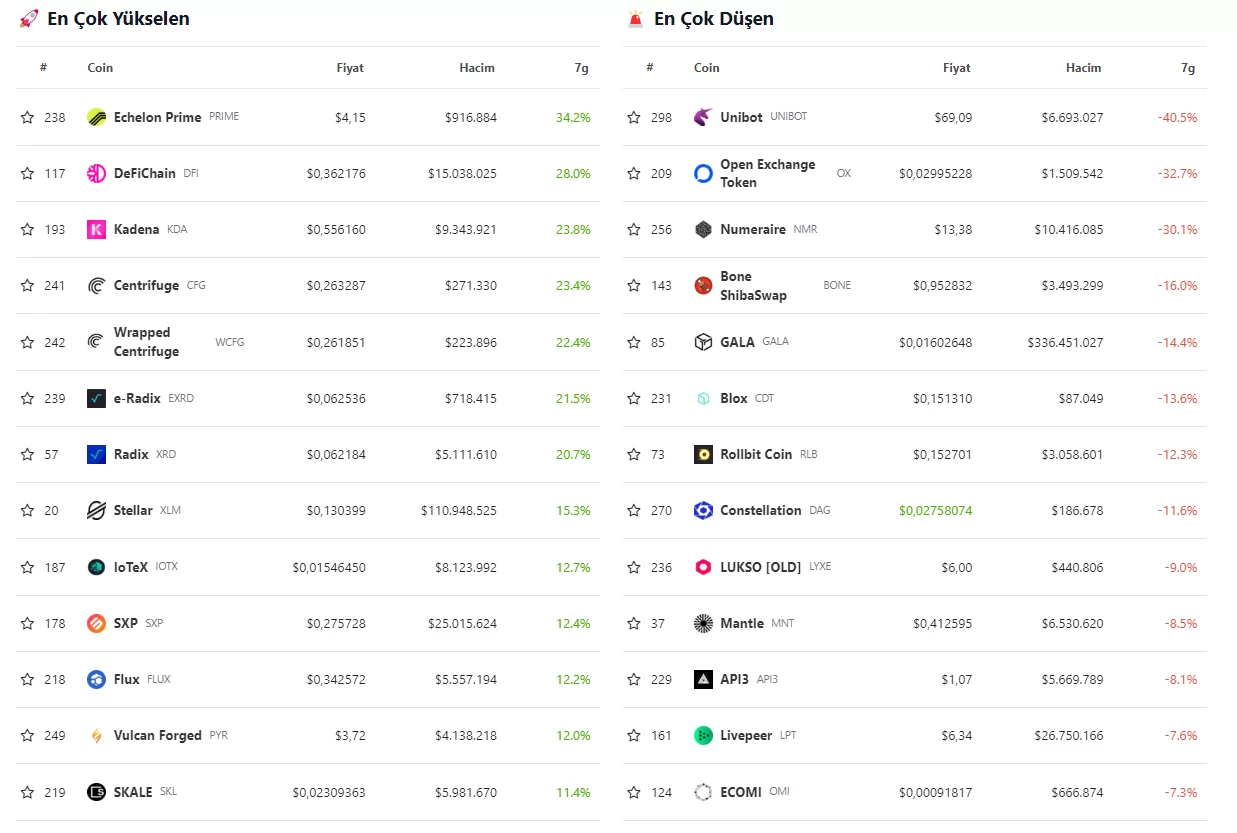The height and width of the screenshot is (833, 1237).
Task: Toggle favorite star for SKALE
Action: [x=27, y=792]
